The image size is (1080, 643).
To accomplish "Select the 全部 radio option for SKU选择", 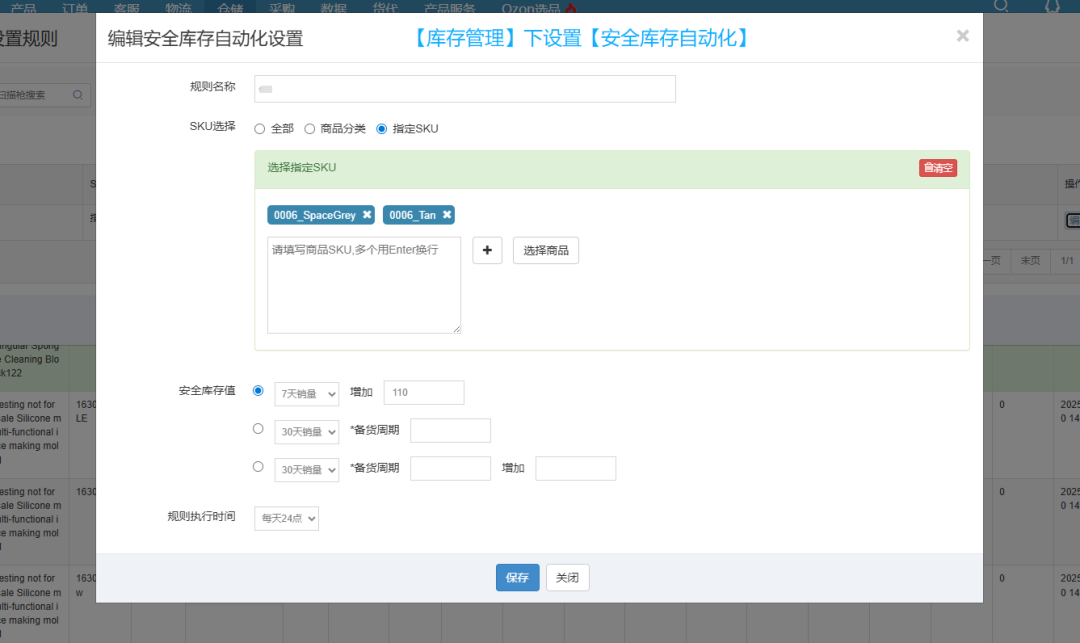I will pyautogui.click(x=260, y=128).
